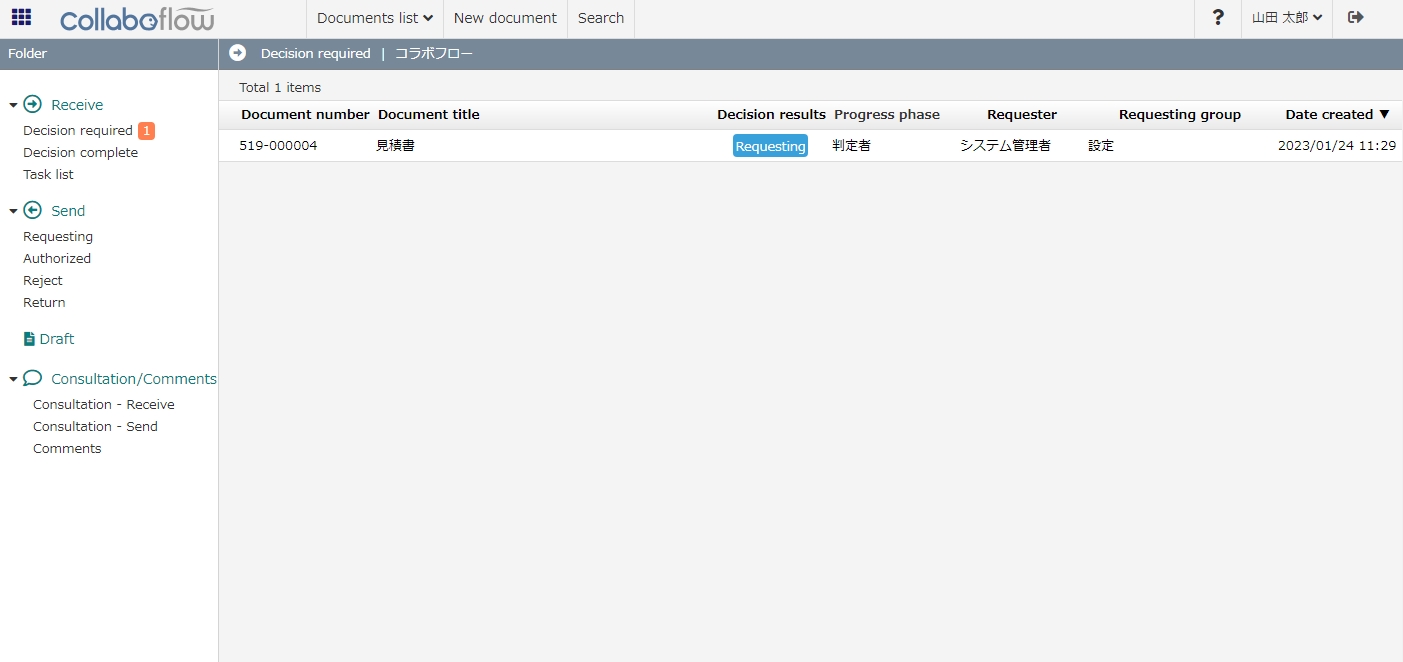
Task: Open the document titled 見積書
Action: coord(395,146)
